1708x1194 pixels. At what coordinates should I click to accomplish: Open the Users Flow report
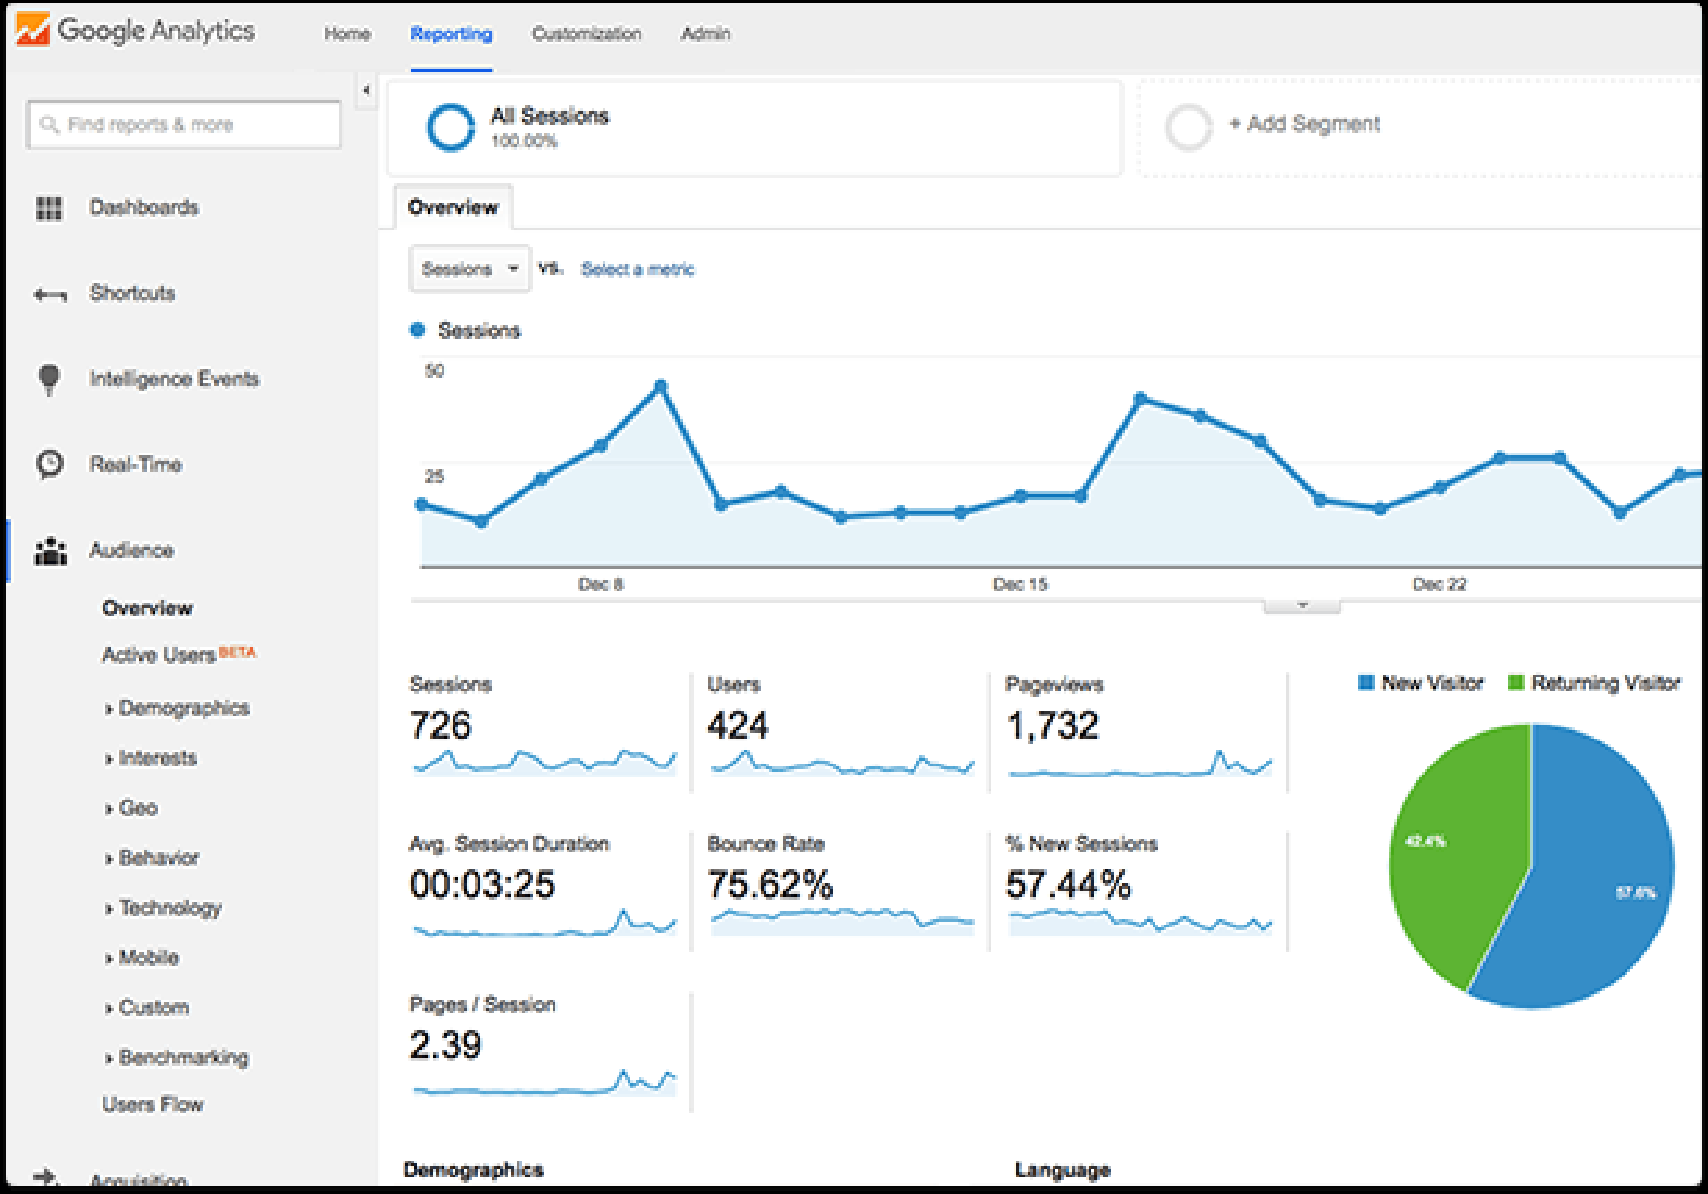pyautogui.click(x=152, y=1104)
